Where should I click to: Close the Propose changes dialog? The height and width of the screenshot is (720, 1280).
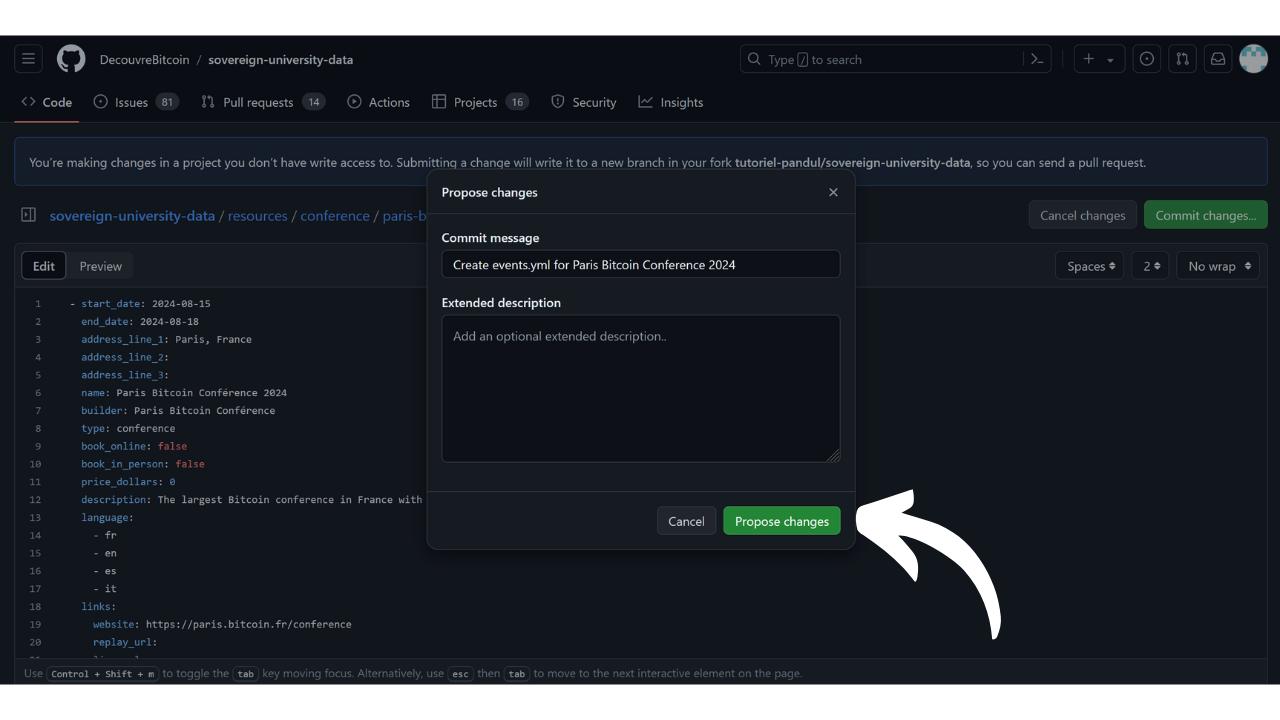click(833, 192)
